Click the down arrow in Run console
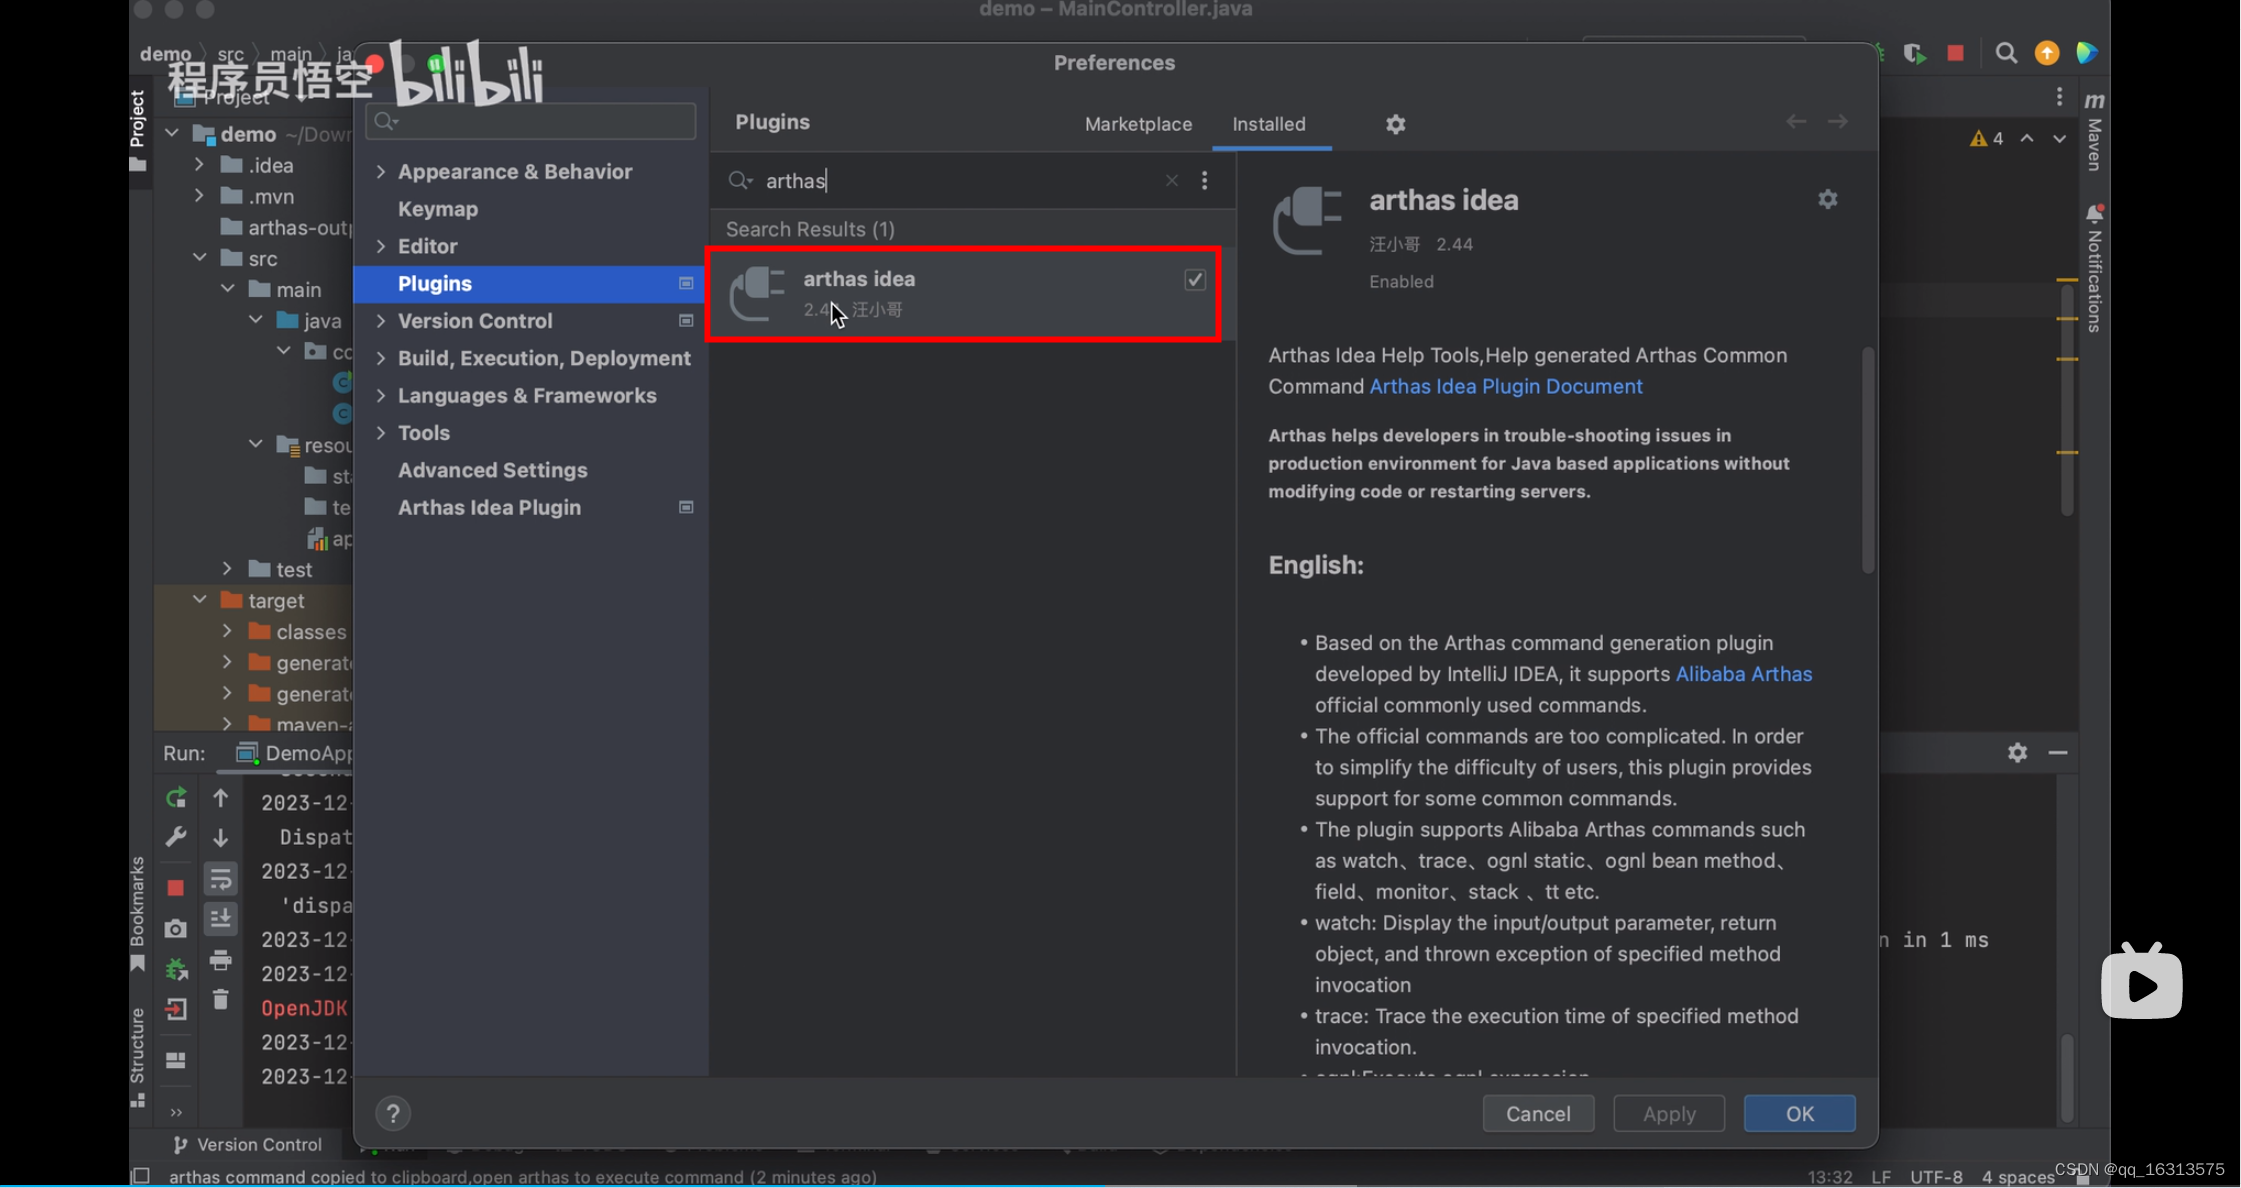The width and height of the screenshot is (2241, 1188). tap(221, 837)
